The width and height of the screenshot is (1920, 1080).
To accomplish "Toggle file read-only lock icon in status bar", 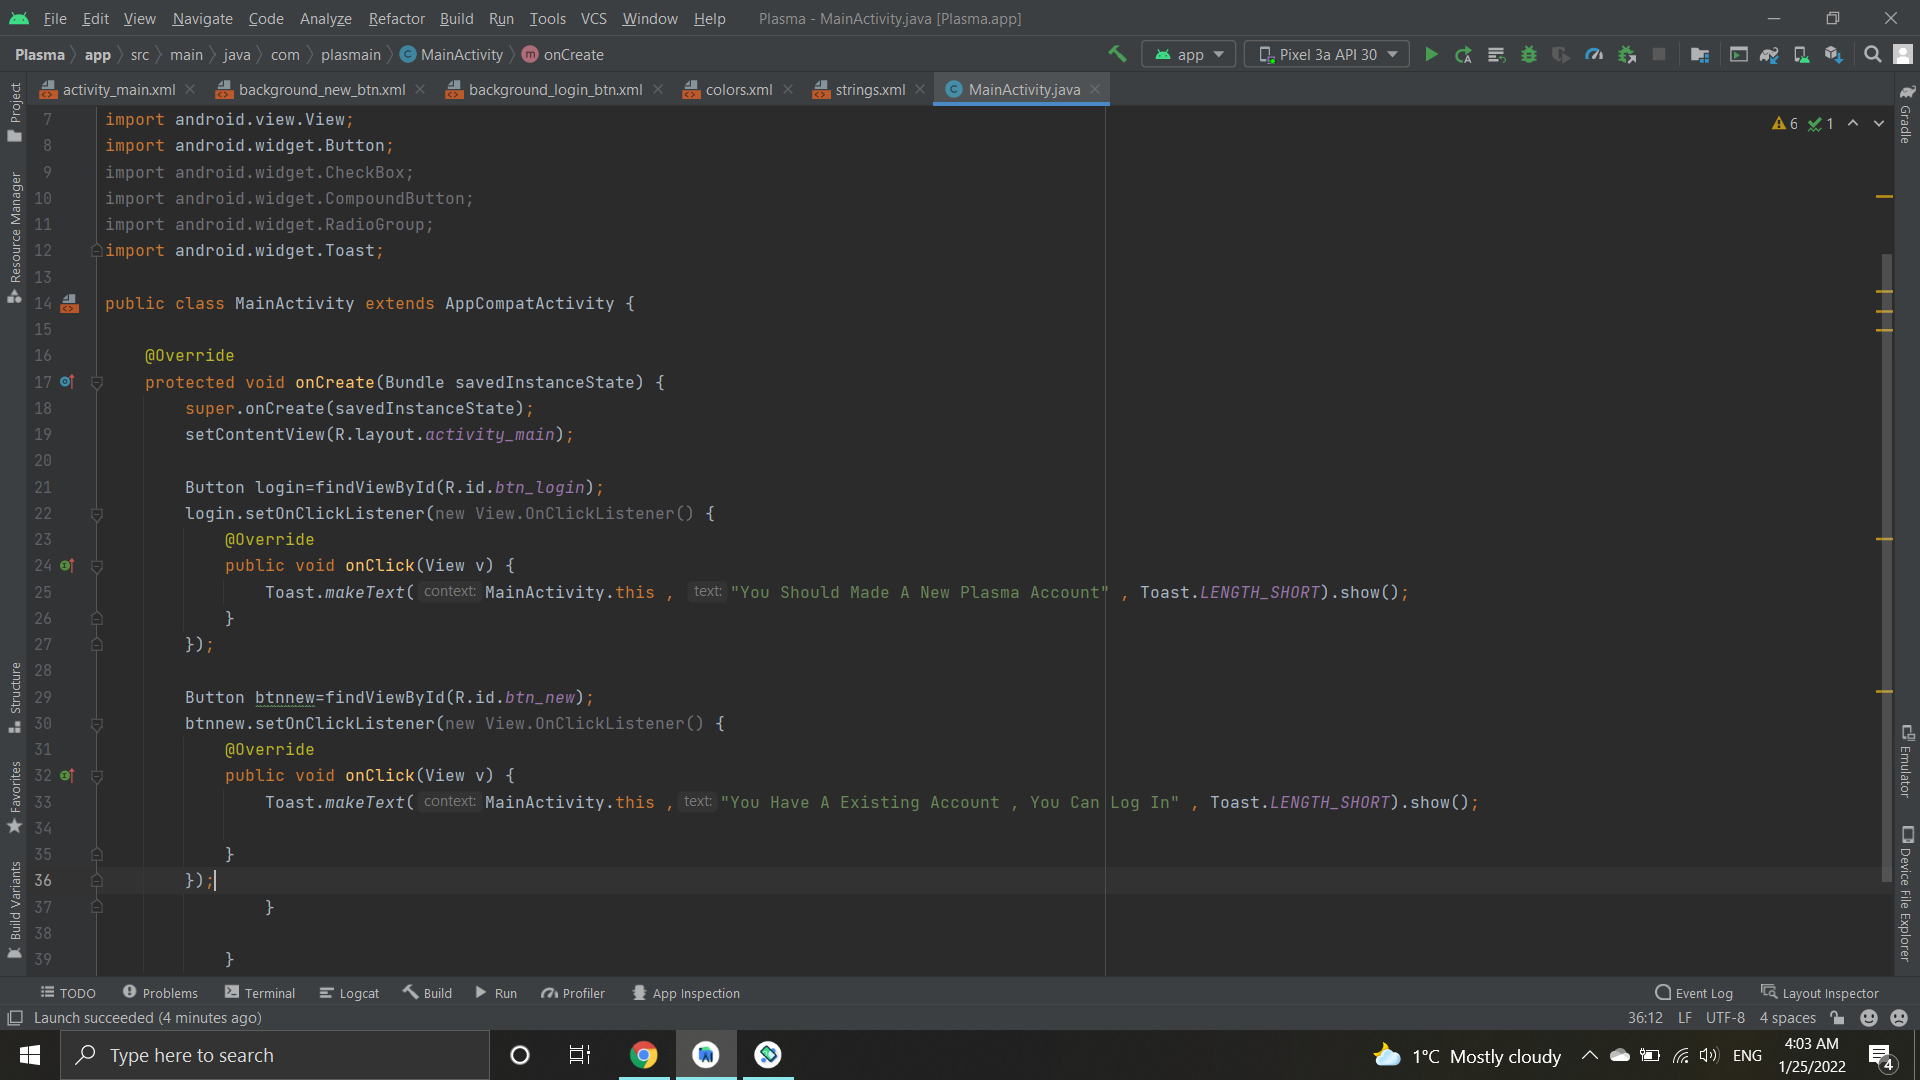I will pyautogui.click(x=1837, y=1018).
